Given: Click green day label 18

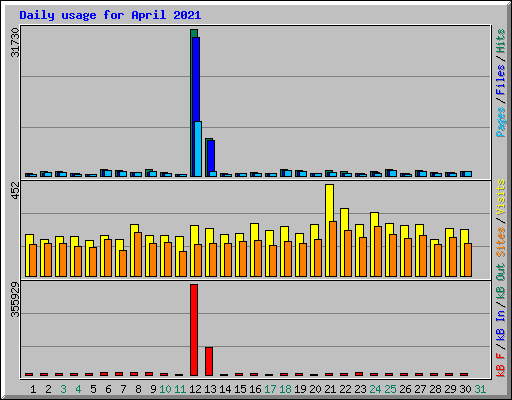Looking at the screenshot, I should (x=285, y=389).
